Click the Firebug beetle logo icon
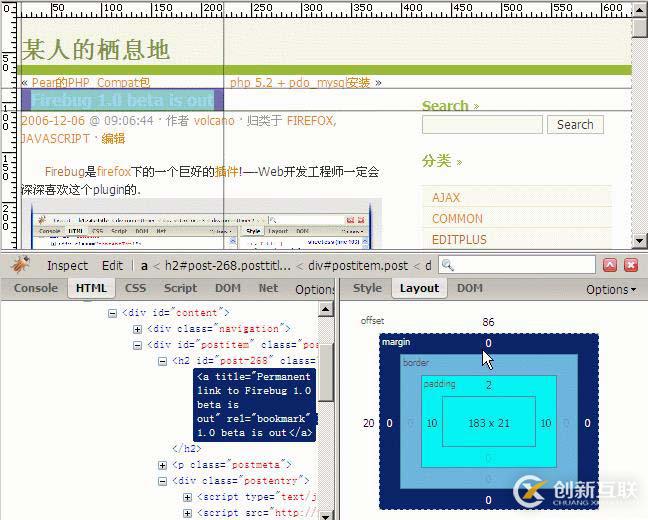 pyautogui.click(x=20, y=265)
